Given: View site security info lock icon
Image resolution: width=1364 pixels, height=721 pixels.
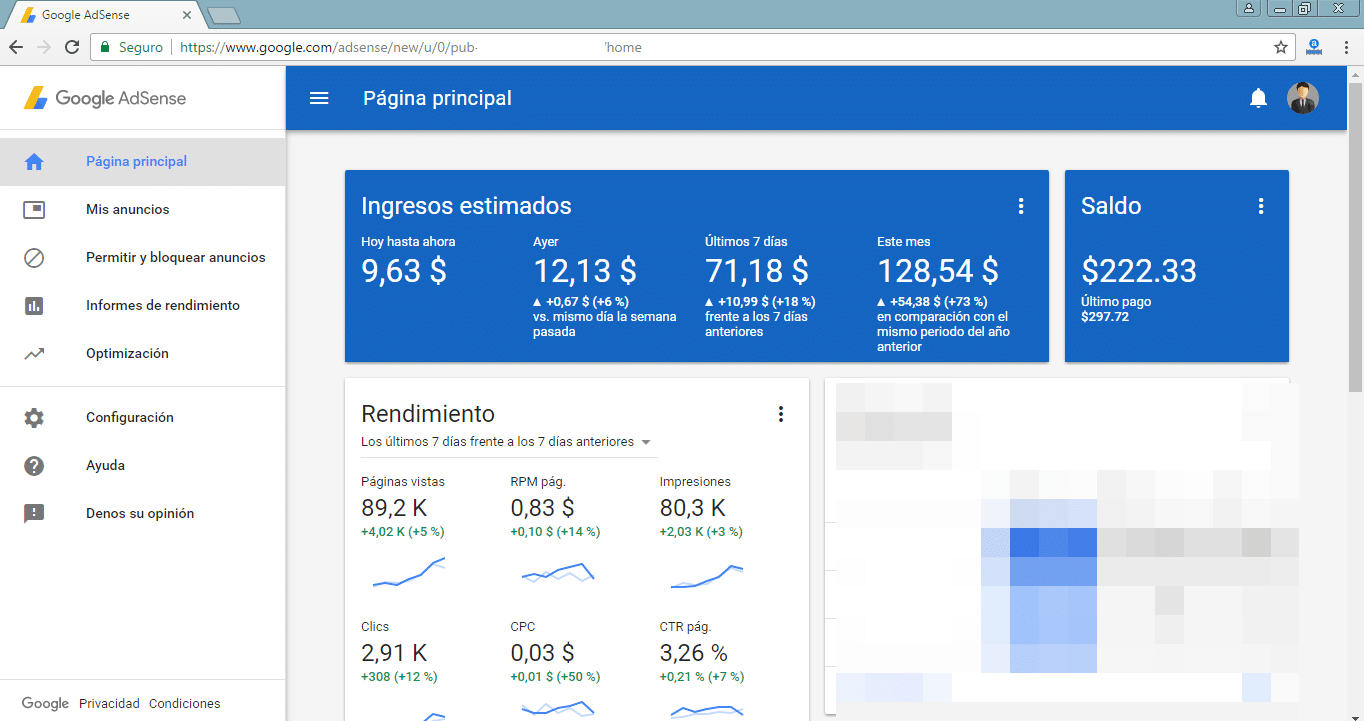Looking at the screenshot, I should (x=105, y=47).
